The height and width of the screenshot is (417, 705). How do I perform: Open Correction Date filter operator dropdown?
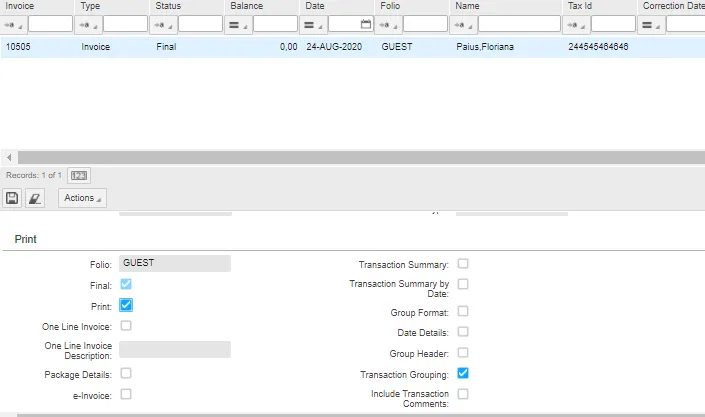pos(651,25)
